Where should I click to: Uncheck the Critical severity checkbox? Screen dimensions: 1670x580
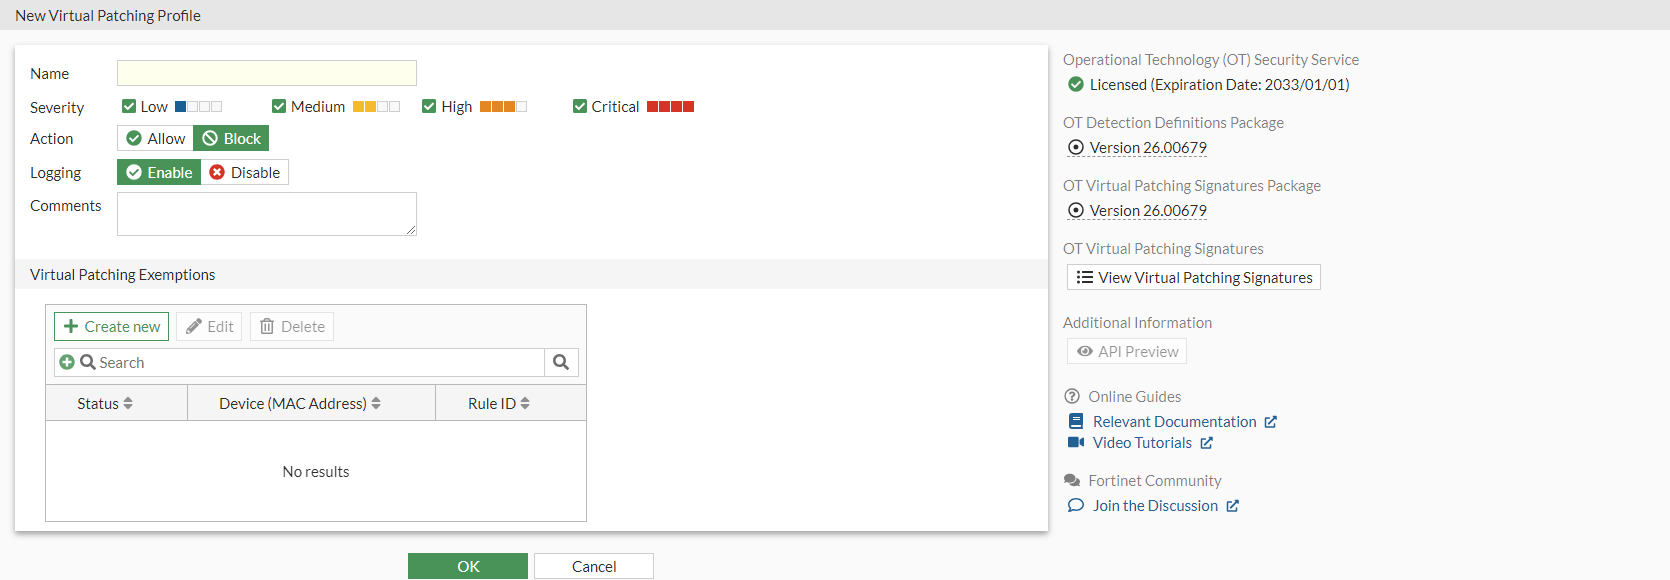click(x=580, y=106)
